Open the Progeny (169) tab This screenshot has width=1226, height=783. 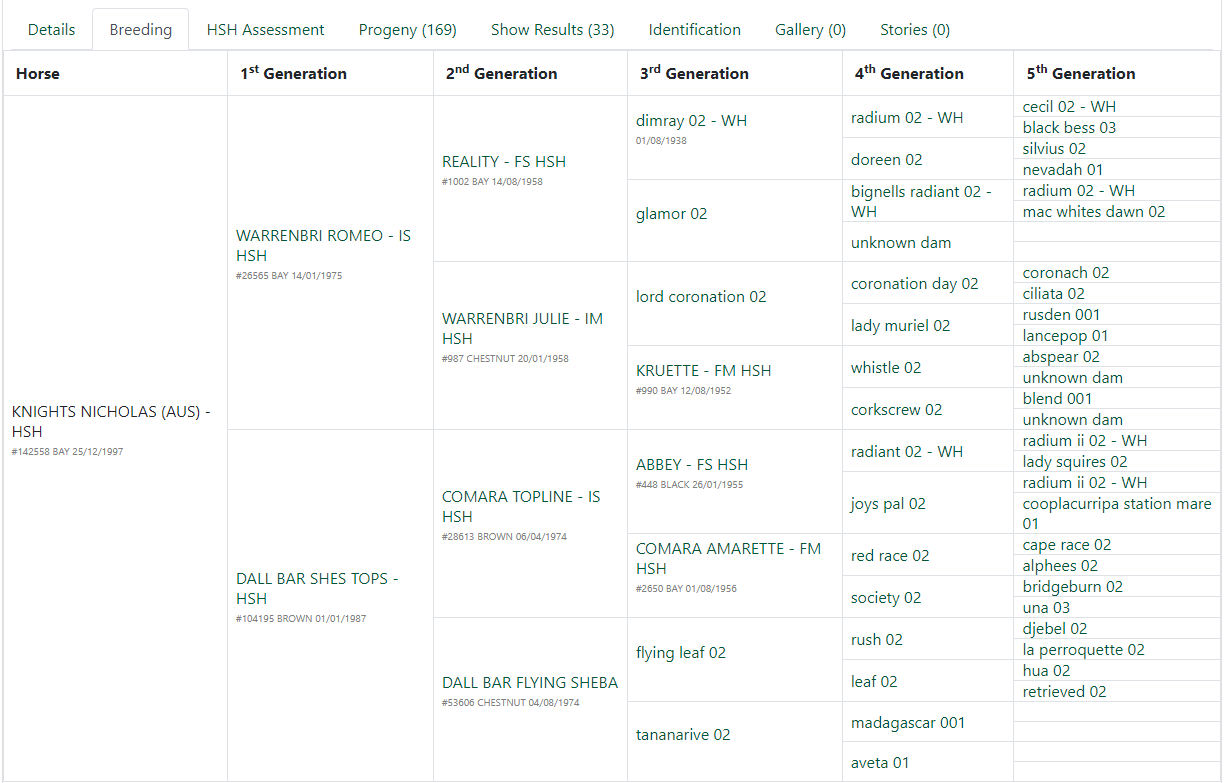click(x=407, y=30)
